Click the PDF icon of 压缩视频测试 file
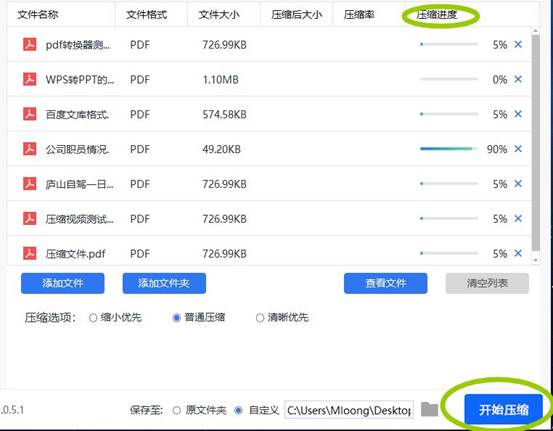Screen dimensions: 553x431 click(30, 219)
